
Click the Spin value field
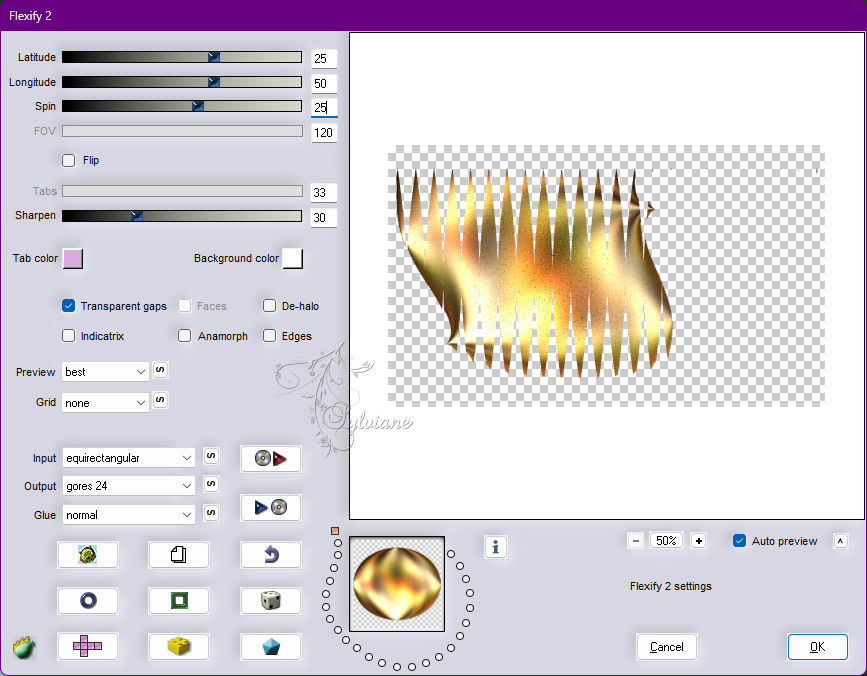324,107
